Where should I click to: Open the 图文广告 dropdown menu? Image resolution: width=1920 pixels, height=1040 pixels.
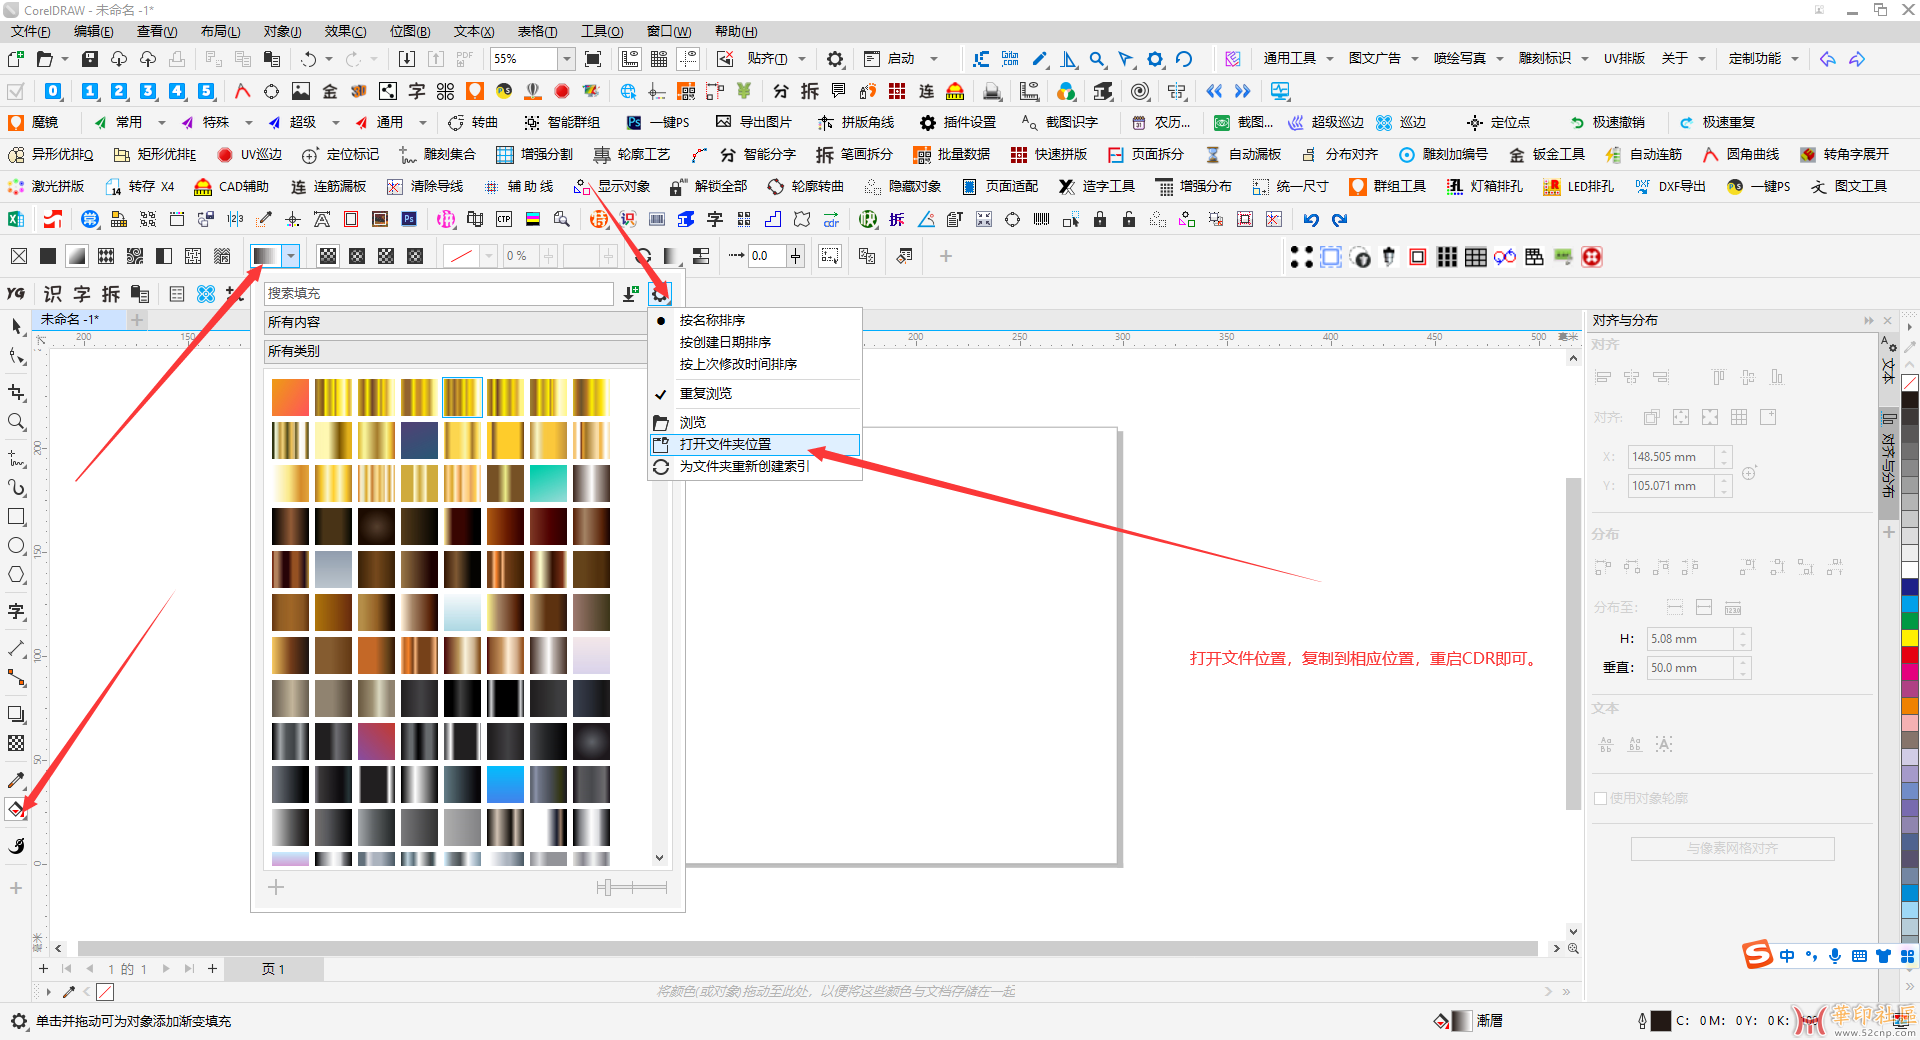[x=1383, y=58]
